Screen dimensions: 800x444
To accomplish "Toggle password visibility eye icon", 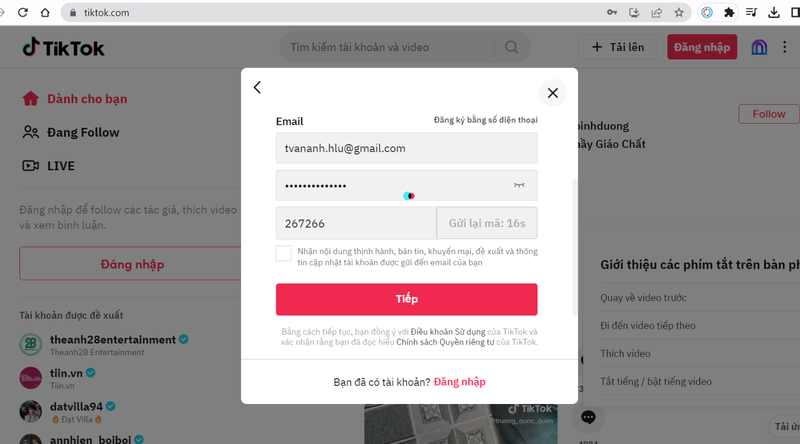I will (x=519, y=185).
